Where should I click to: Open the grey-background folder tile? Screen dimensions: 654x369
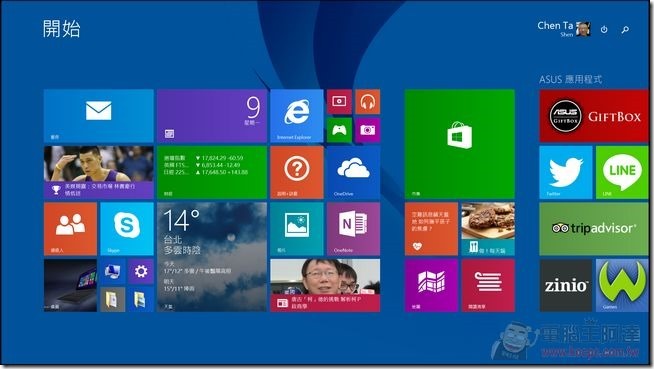pyautogui.click(x=113, y=300)
